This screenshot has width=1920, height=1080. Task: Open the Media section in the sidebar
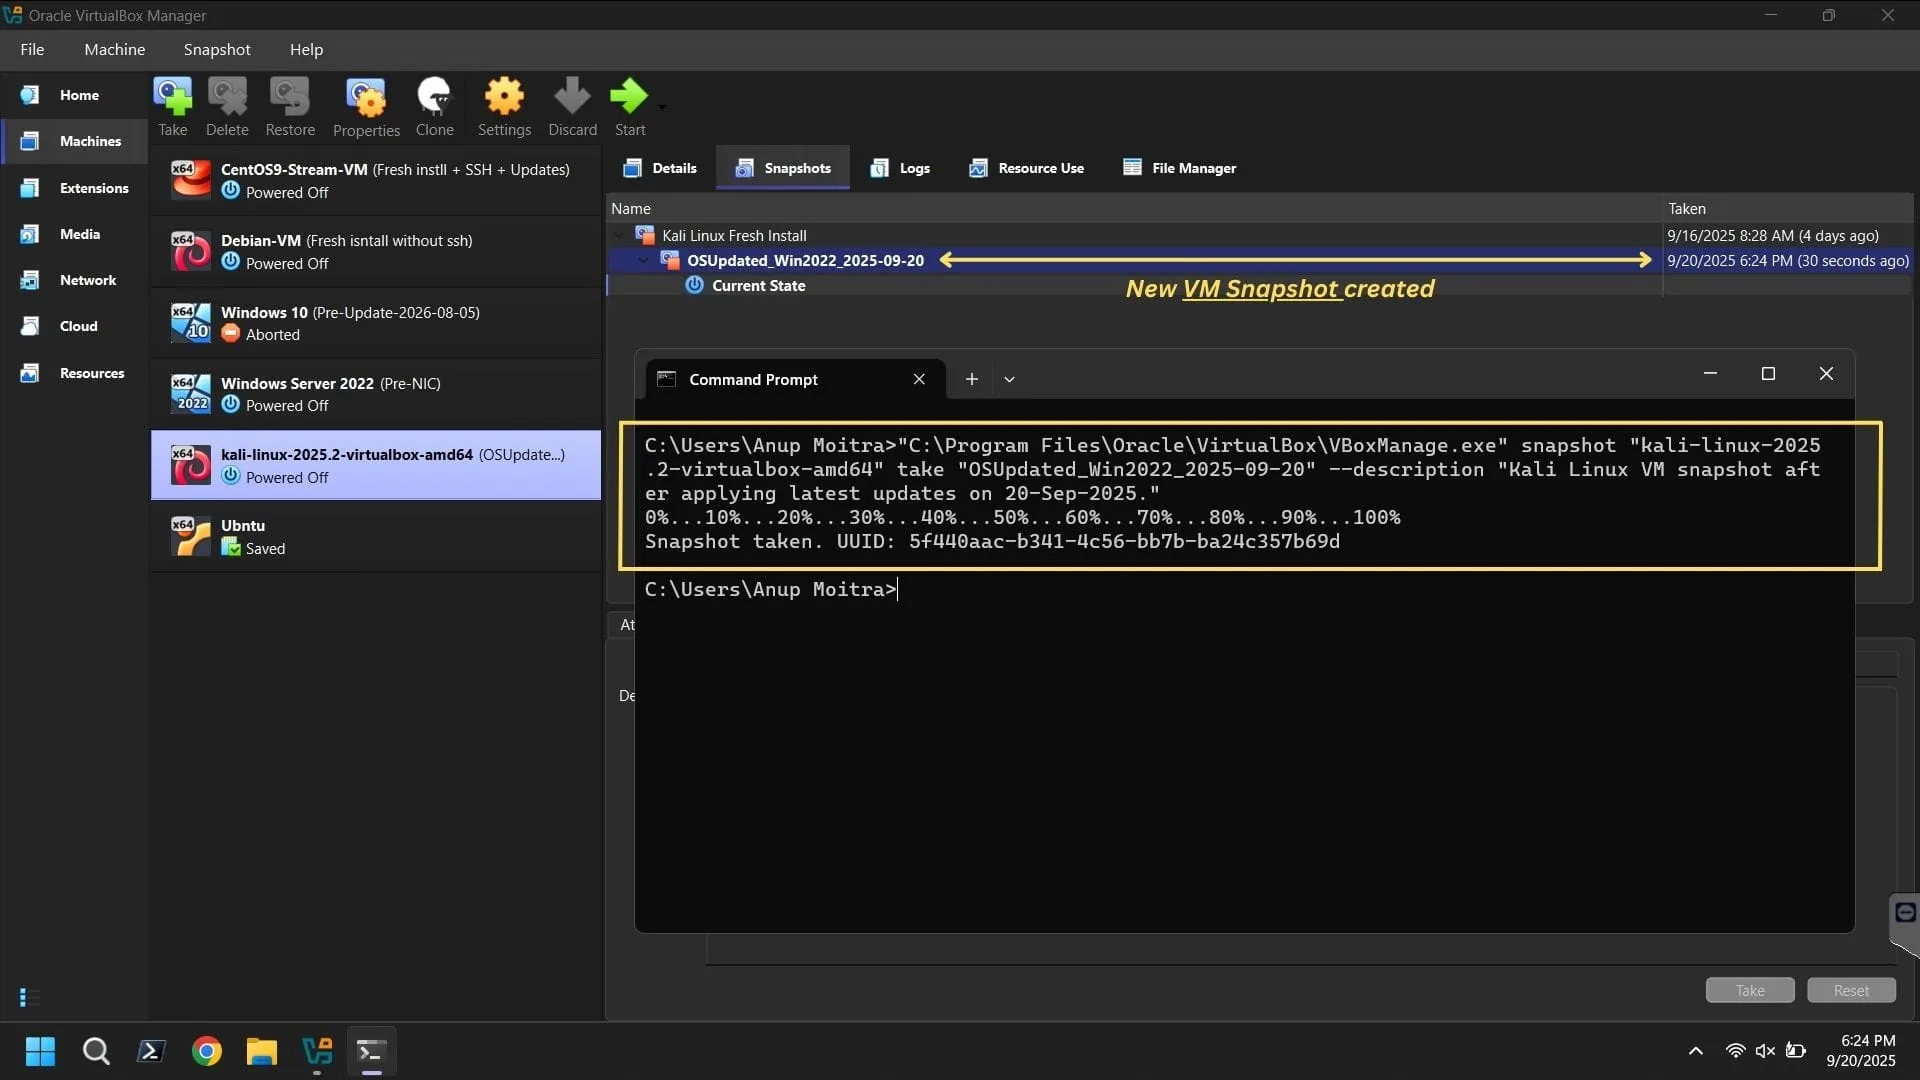tap(77, 234)
